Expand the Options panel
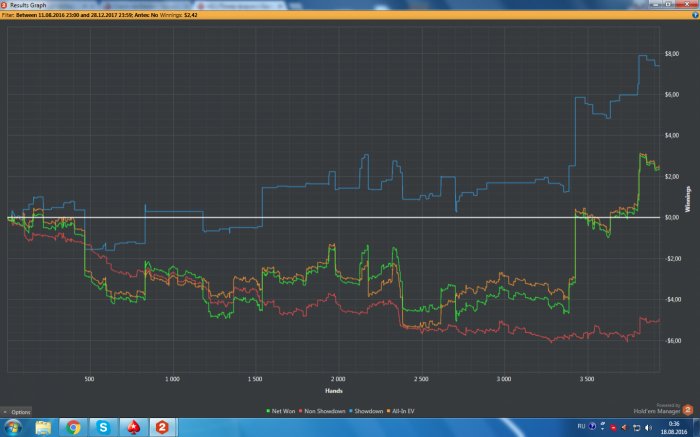 17,412
